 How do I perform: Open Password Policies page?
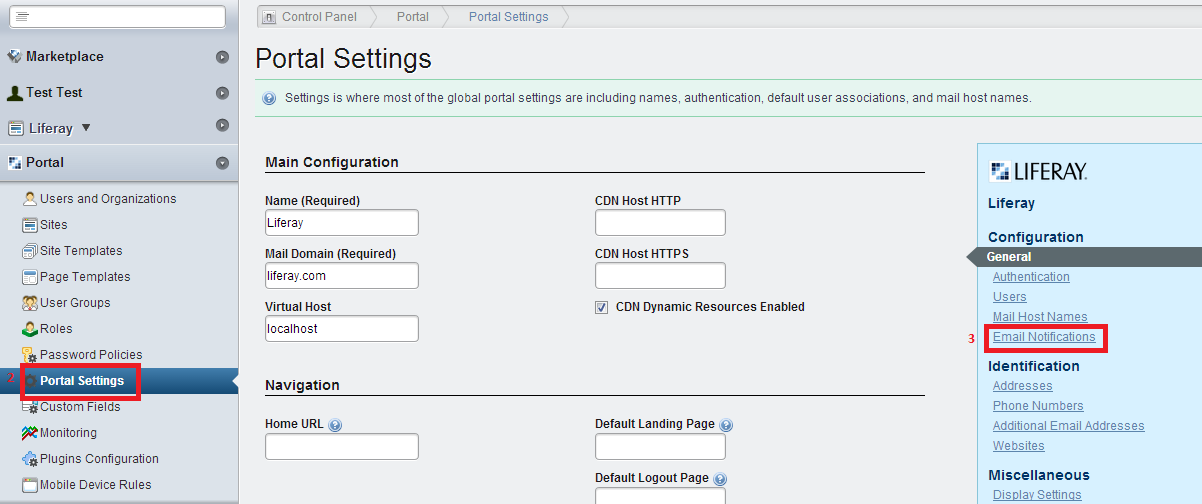coord(91,355)
